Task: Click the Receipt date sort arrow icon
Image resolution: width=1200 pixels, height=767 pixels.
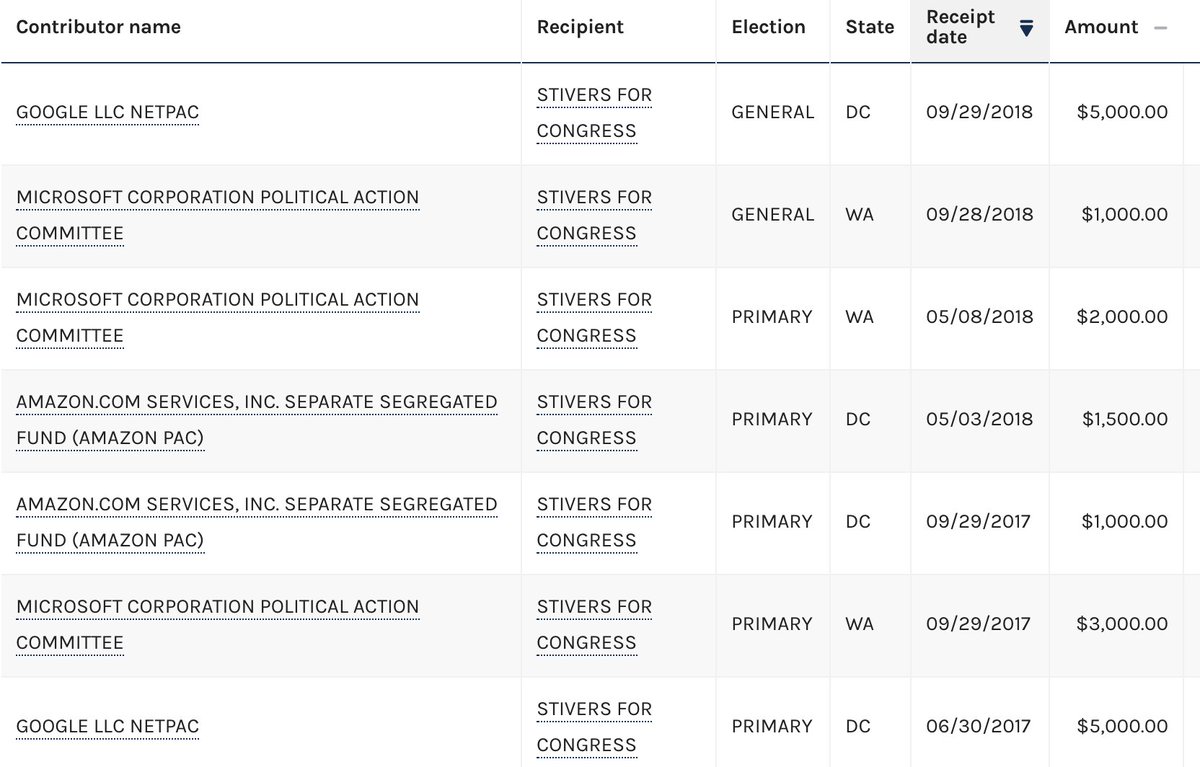Action: coord(1026,29)
